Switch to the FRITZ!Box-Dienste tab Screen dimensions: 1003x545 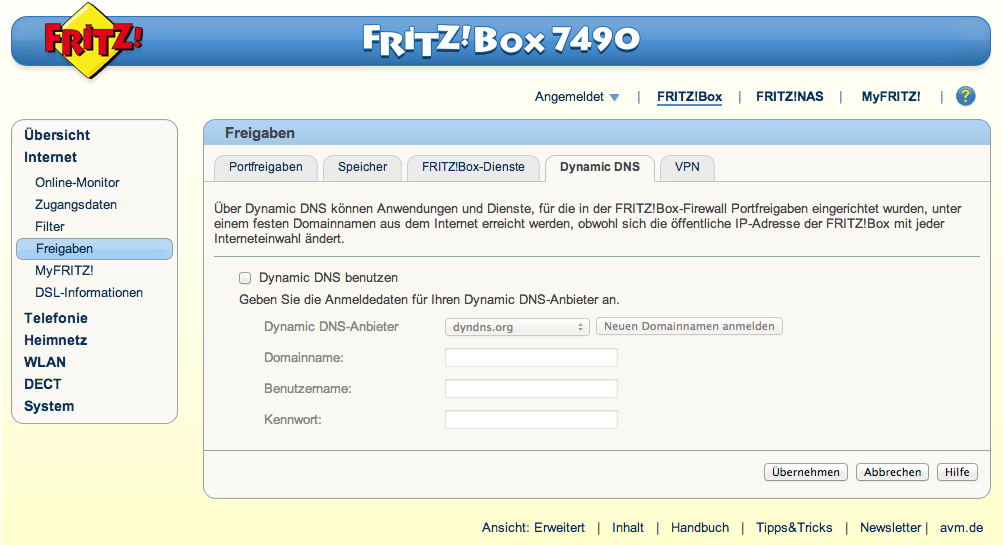tap(473, 168)
